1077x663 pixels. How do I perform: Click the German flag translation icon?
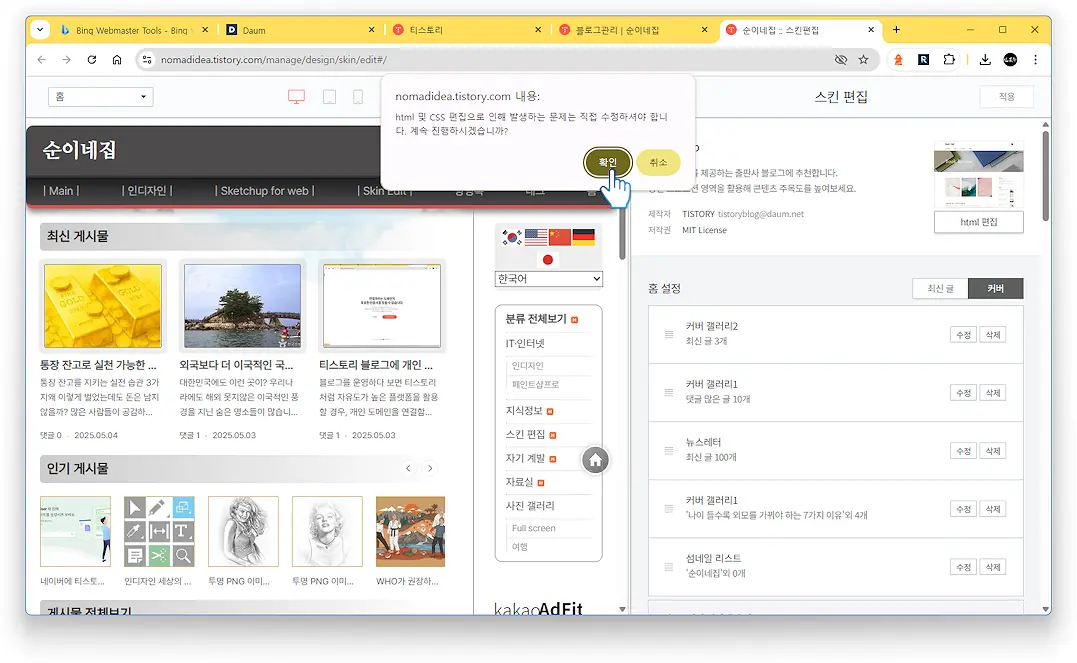(584, 237)
